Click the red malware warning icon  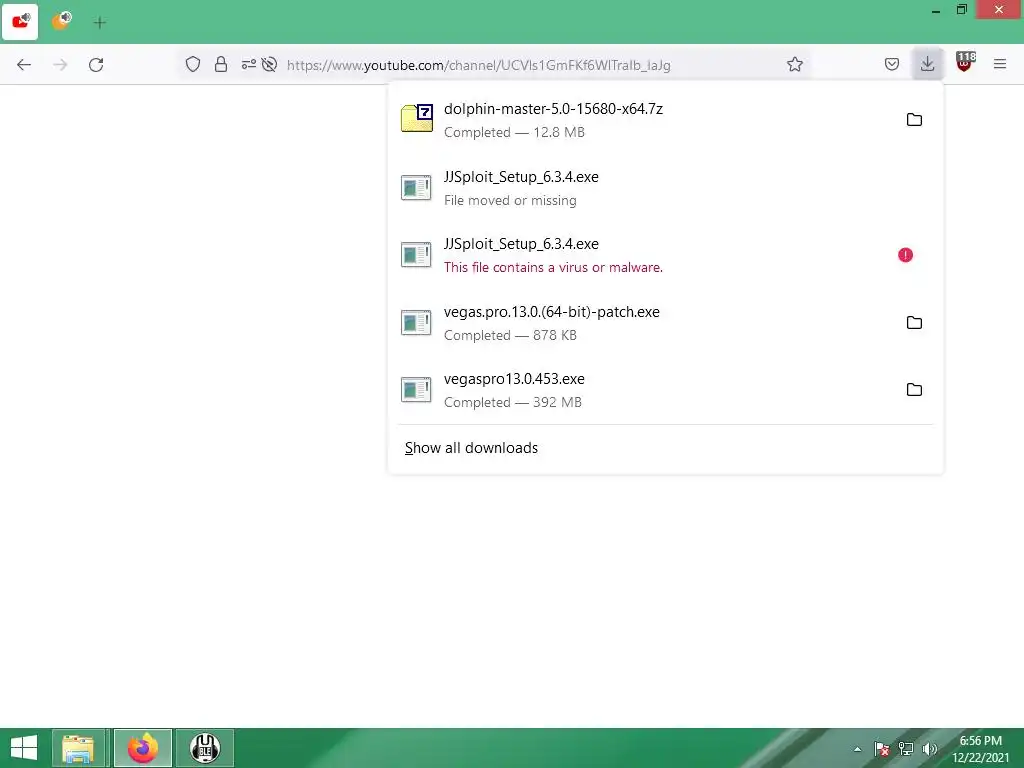[905, 255]
